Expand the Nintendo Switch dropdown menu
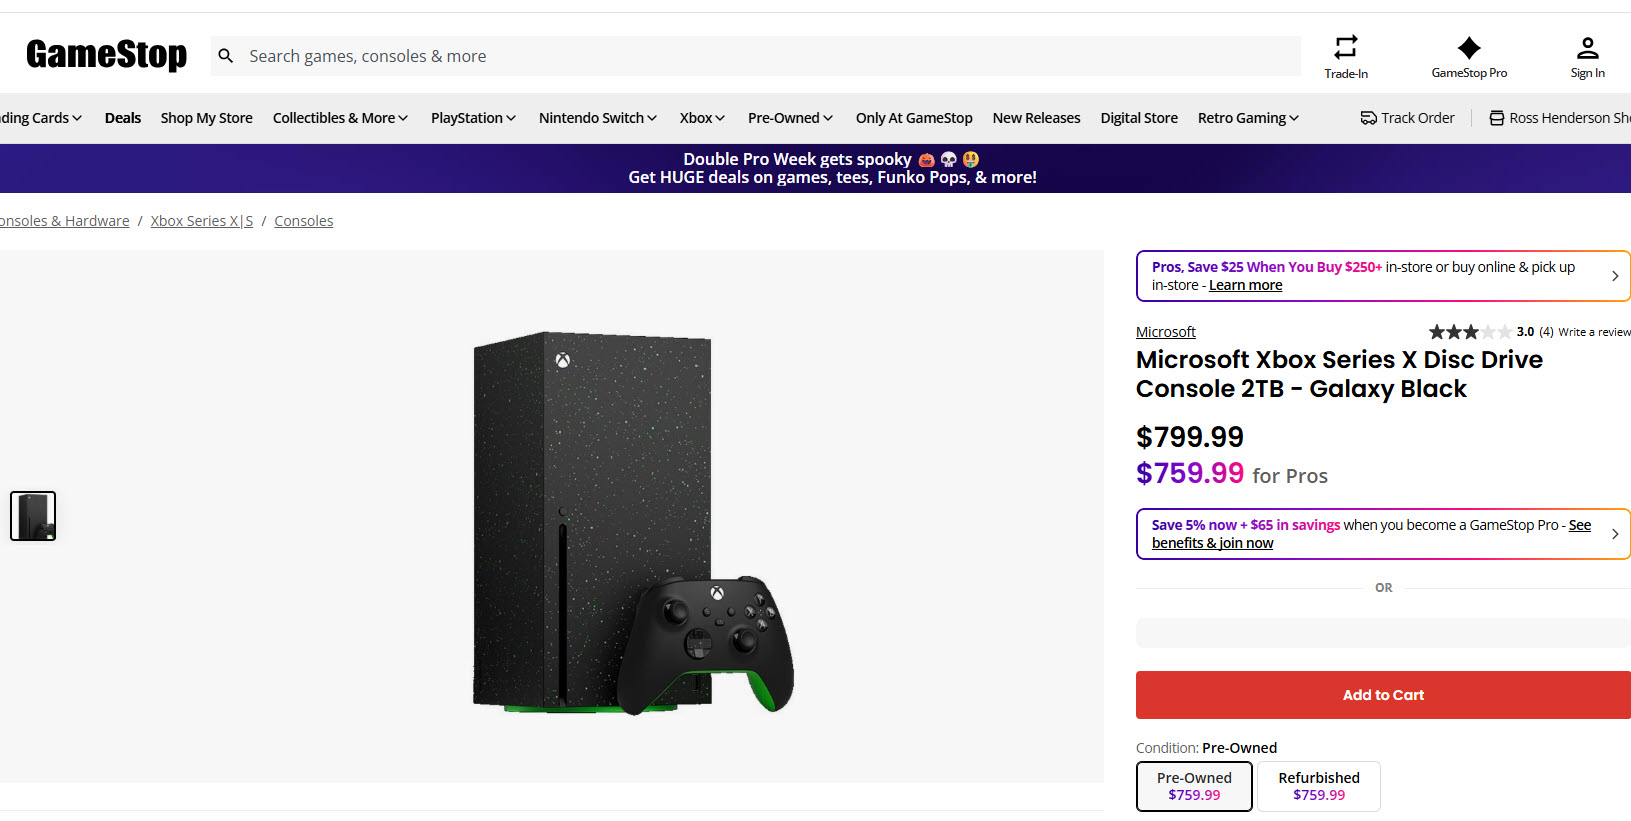This screenshot has height=821, width=1631. coord(597,118)
